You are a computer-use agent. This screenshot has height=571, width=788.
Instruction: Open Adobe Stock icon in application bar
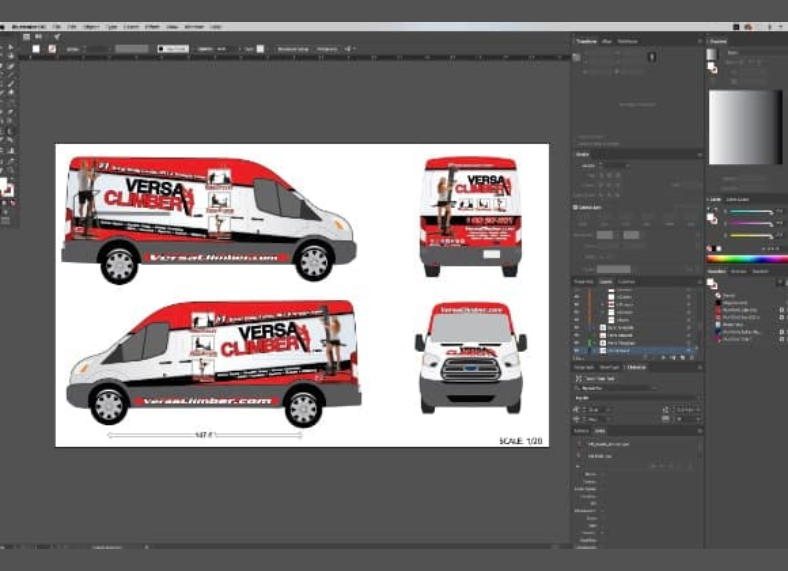point(38,37)
